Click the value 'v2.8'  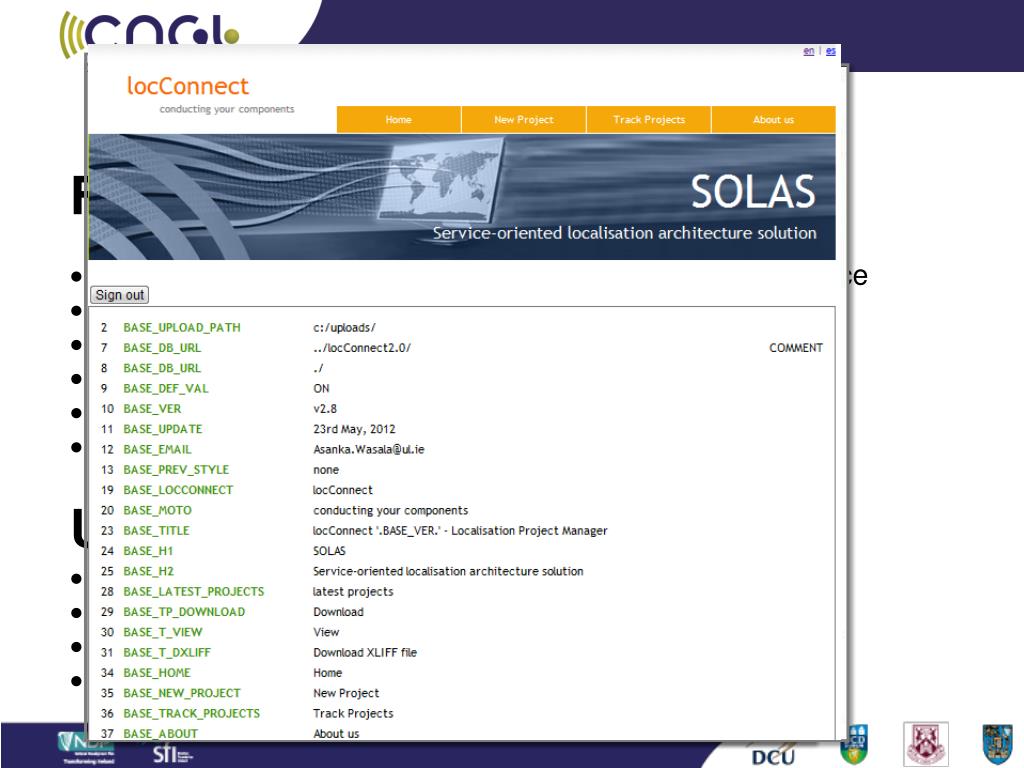pos(325,409)
